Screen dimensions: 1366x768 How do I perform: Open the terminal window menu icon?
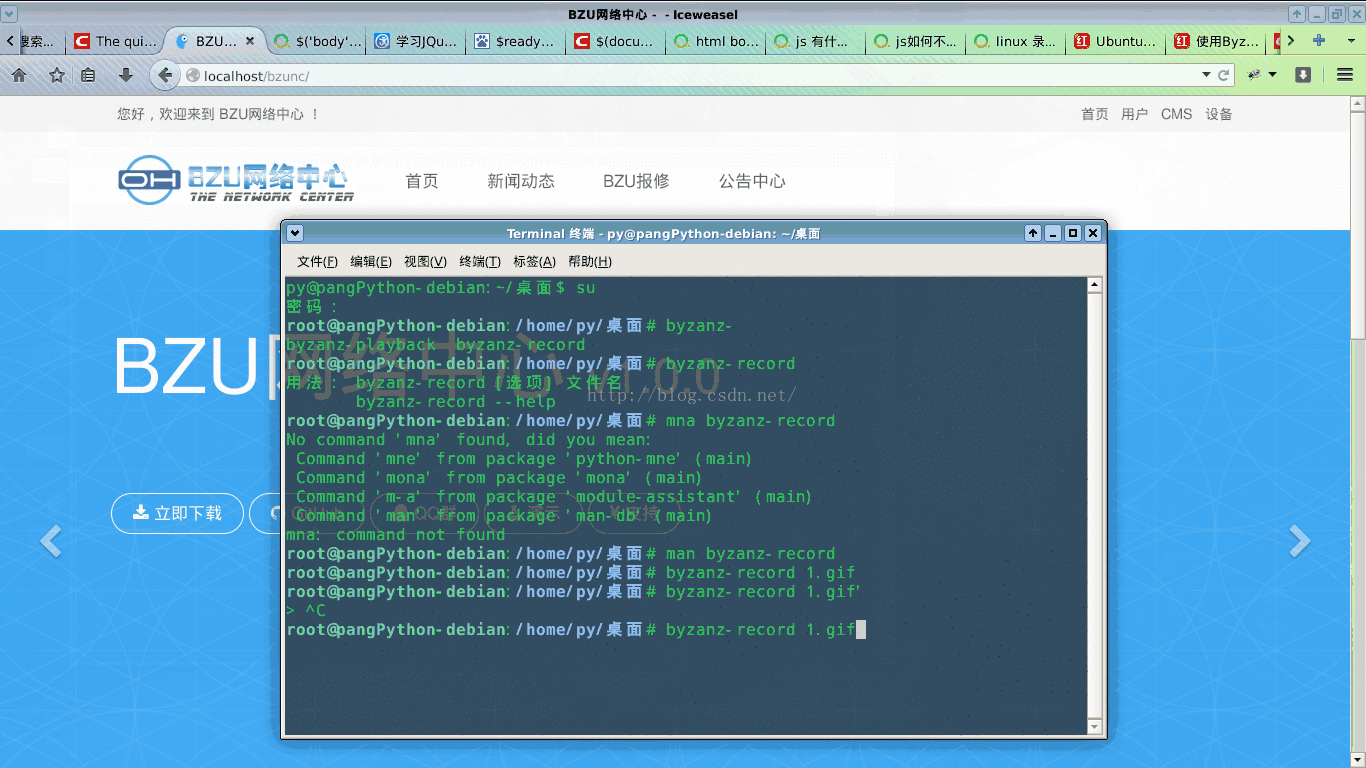coord(294,233)
